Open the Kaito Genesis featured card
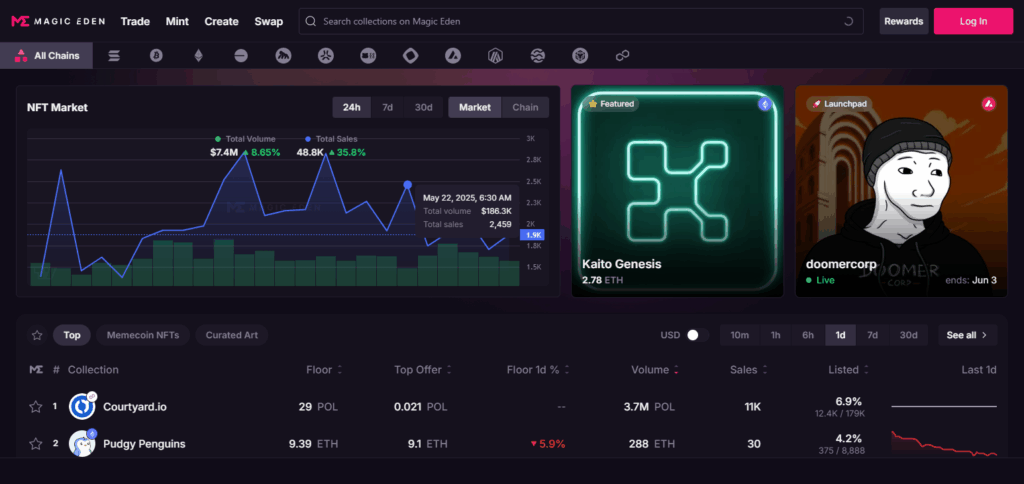The width and height of the screenshot is (1024, 484). click(x=677, y=191)
